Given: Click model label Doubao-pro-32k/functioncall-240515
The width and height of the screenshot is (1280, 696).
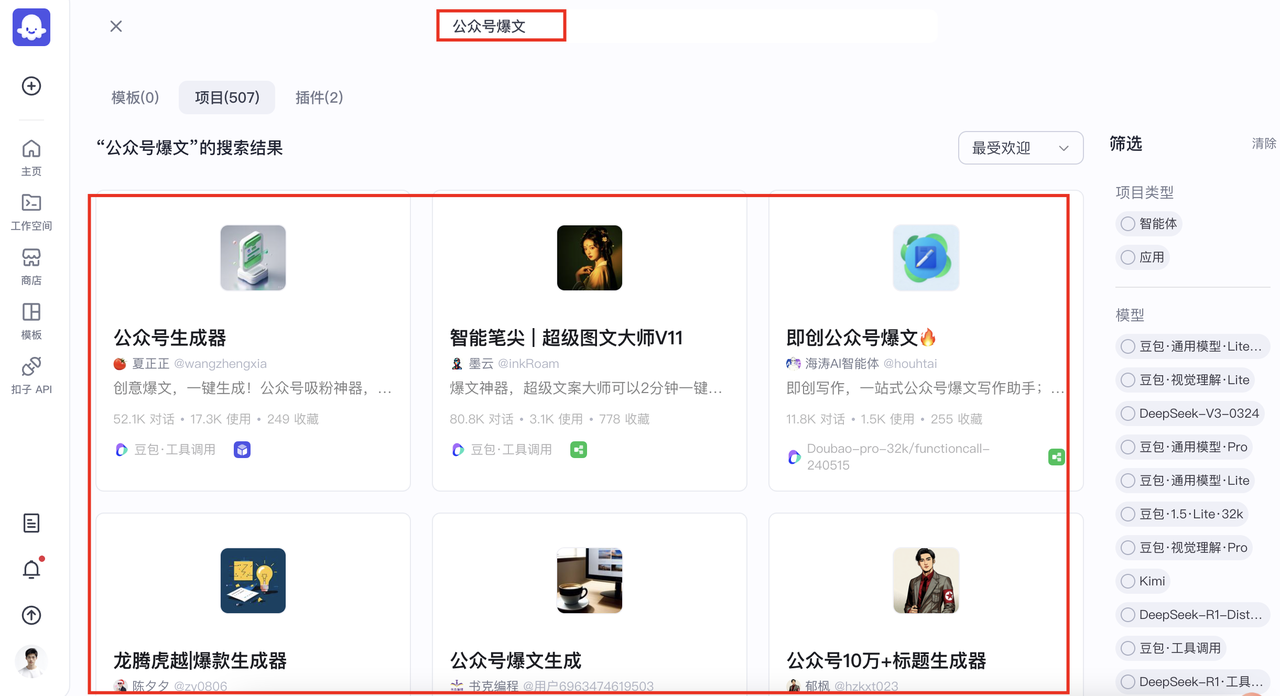Looking at the screenshot, I should coord(898,457).
